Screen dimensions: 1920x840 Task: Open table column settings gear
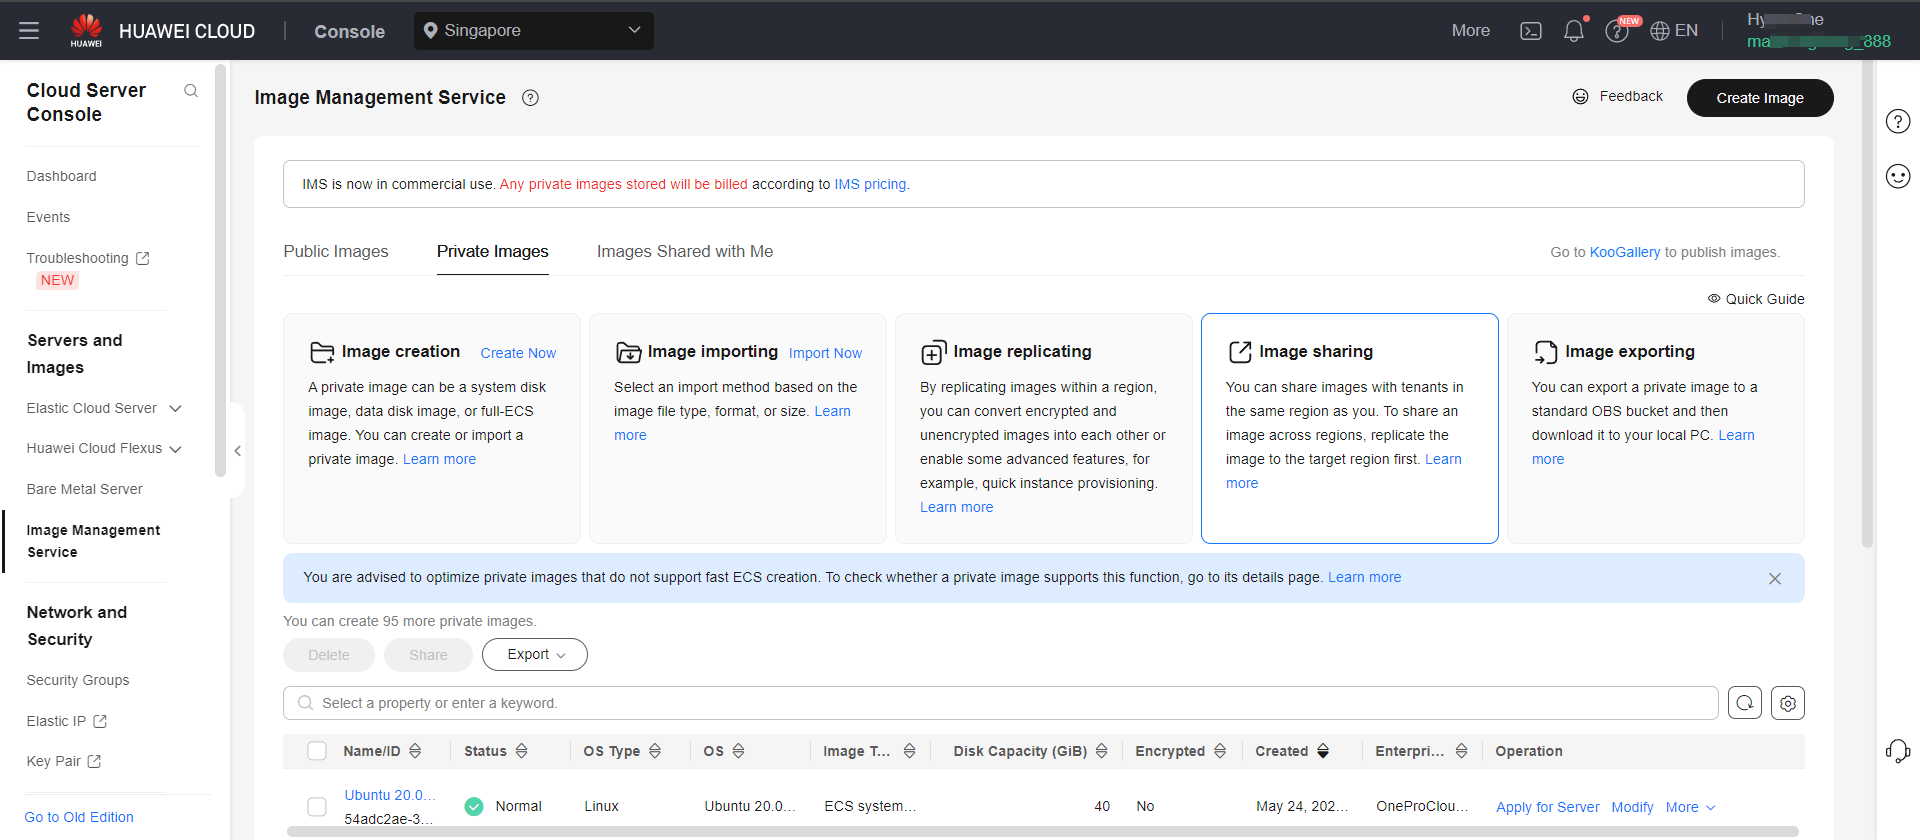tap(1788, 703)
